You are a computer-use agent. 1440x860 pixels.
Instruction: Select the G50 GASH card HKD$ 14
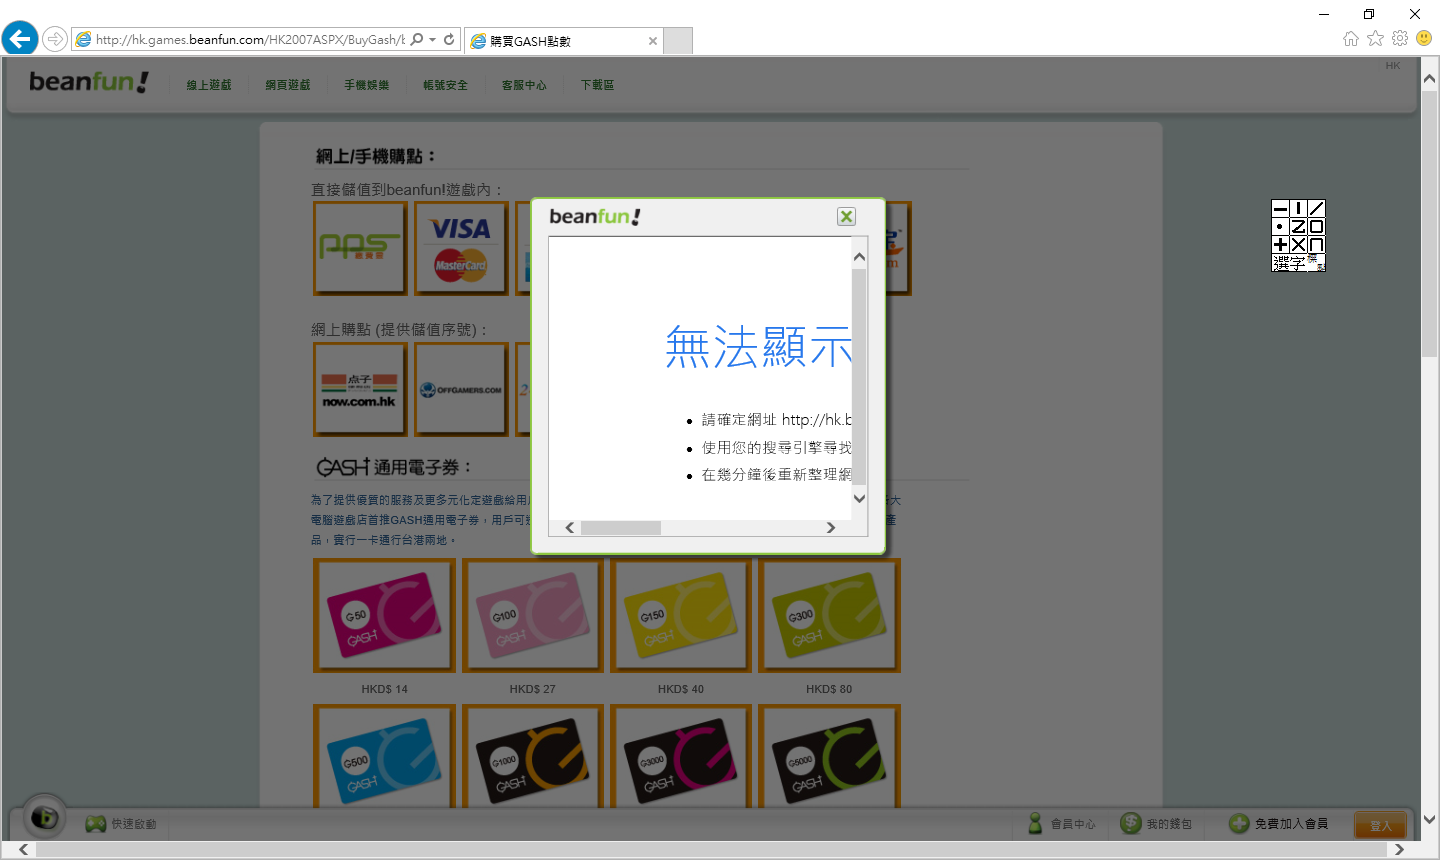(384, 615)
